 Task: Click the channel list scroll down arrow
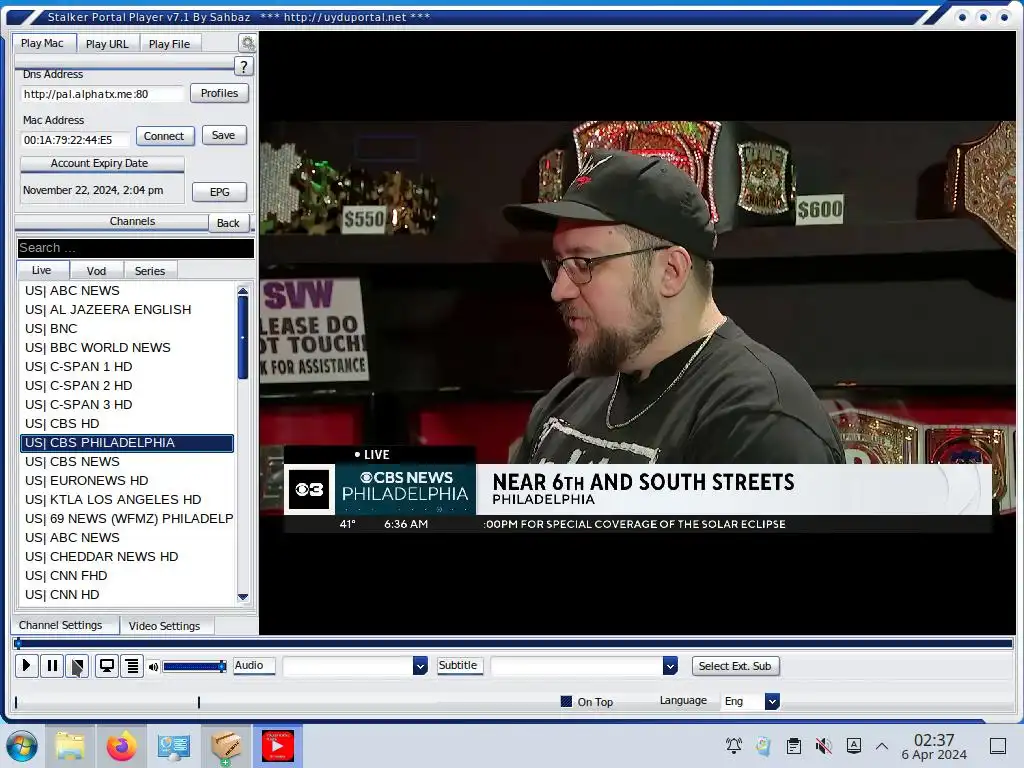[243, 597]
